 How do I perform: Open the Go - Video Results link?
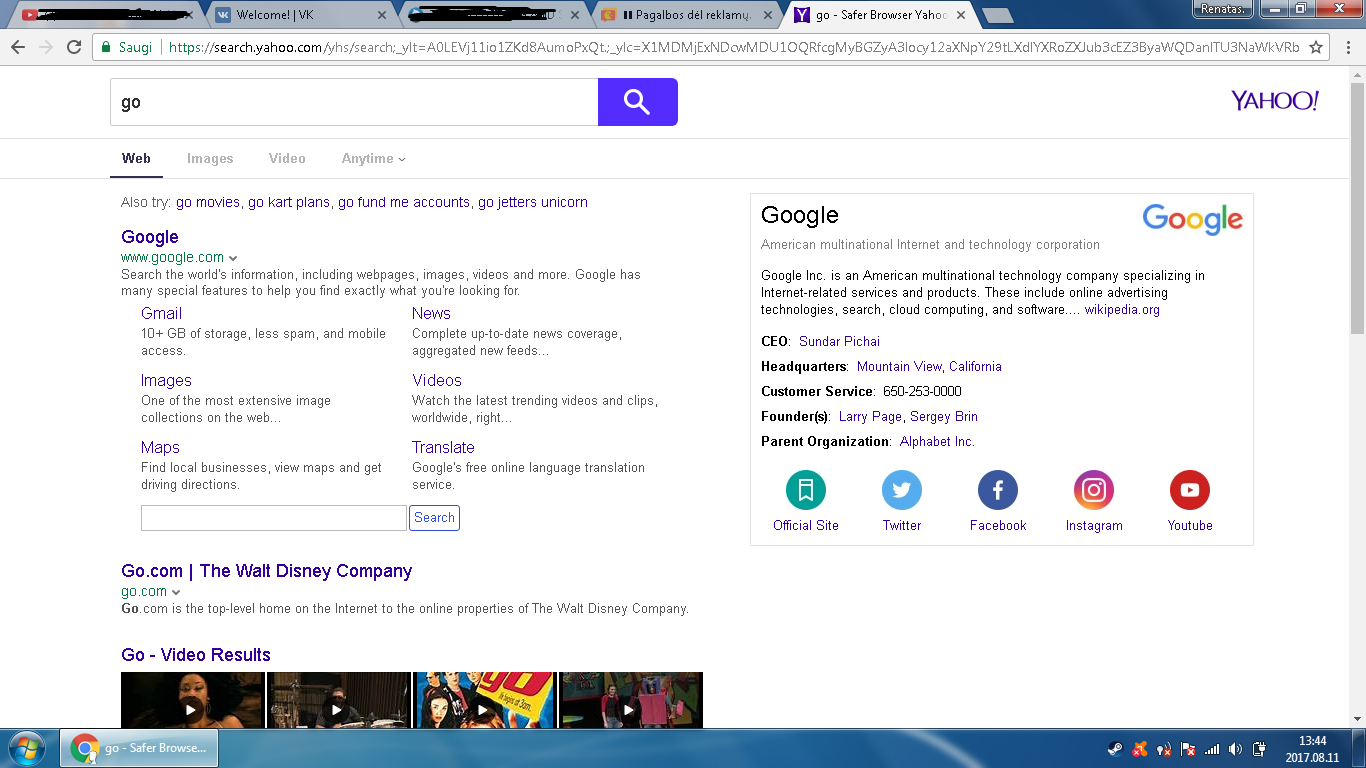196,655
